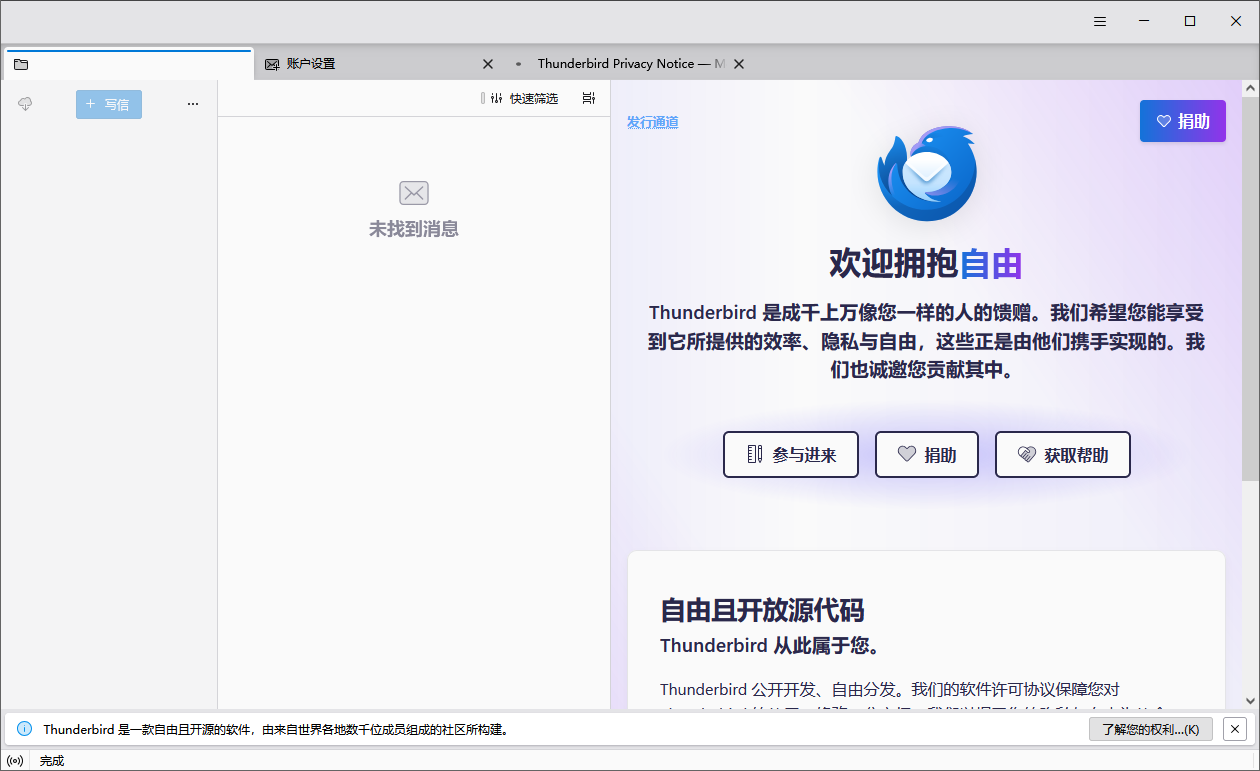Screen dimensions: 1260x771
Task: Click 了解您的权利(K) in the notification bar
Action: (1150, 729)
